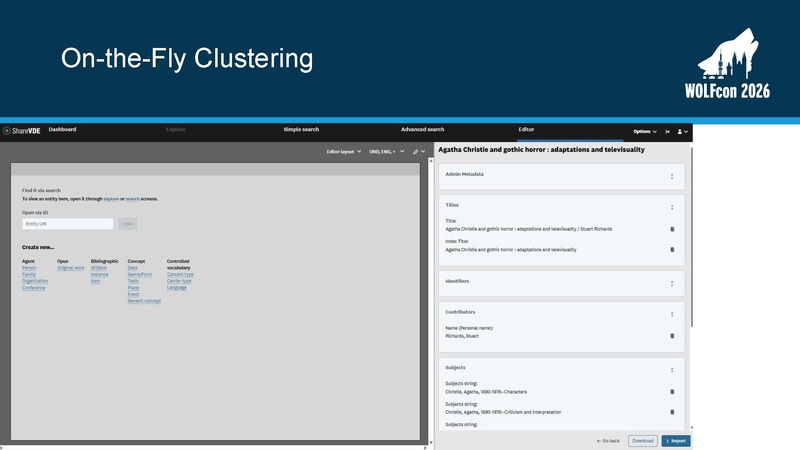Screen dimensions: 800x450
Task: Open the user account menu icon
Action: 682,132
